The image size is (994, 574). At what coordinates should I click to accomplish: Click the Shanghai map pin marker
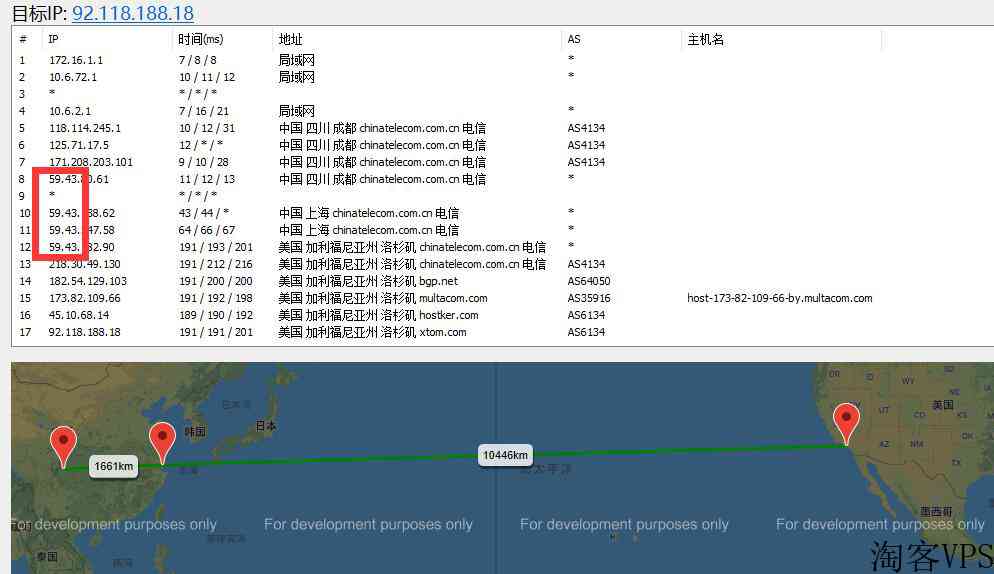tap(162, 443)
